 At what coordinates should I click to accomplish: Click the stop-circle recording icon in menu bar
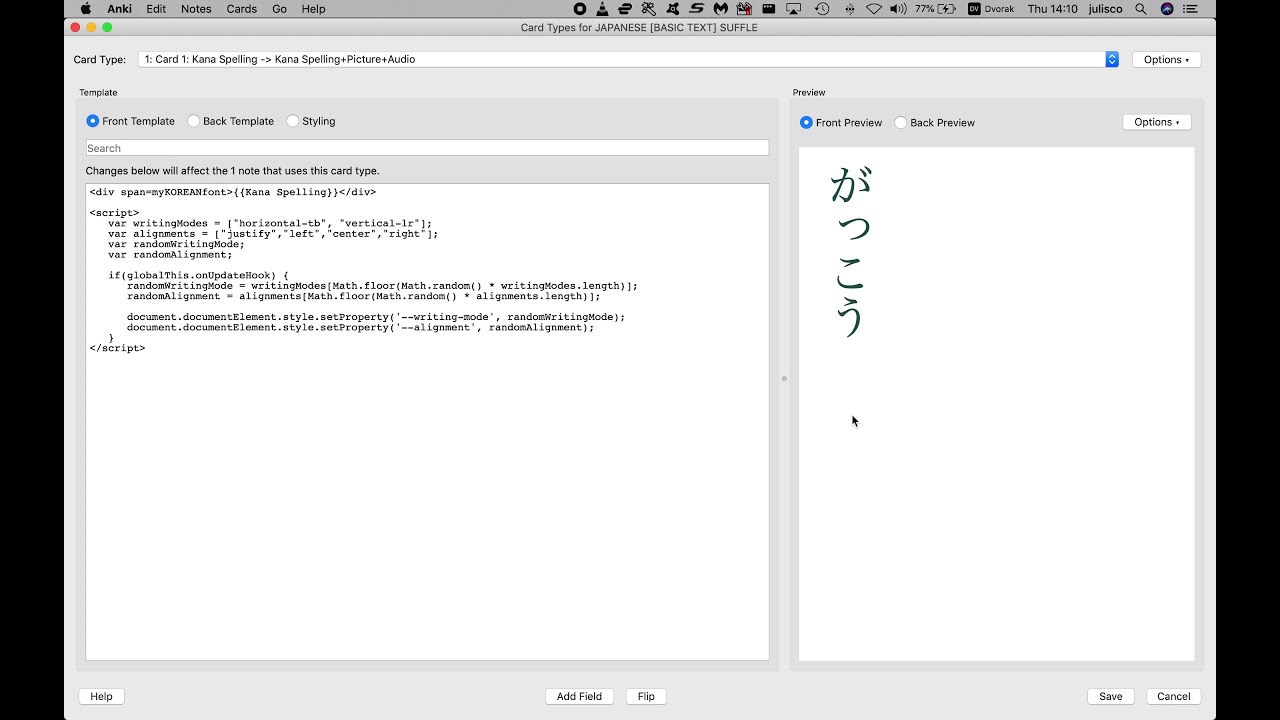[x=580, y=9]
